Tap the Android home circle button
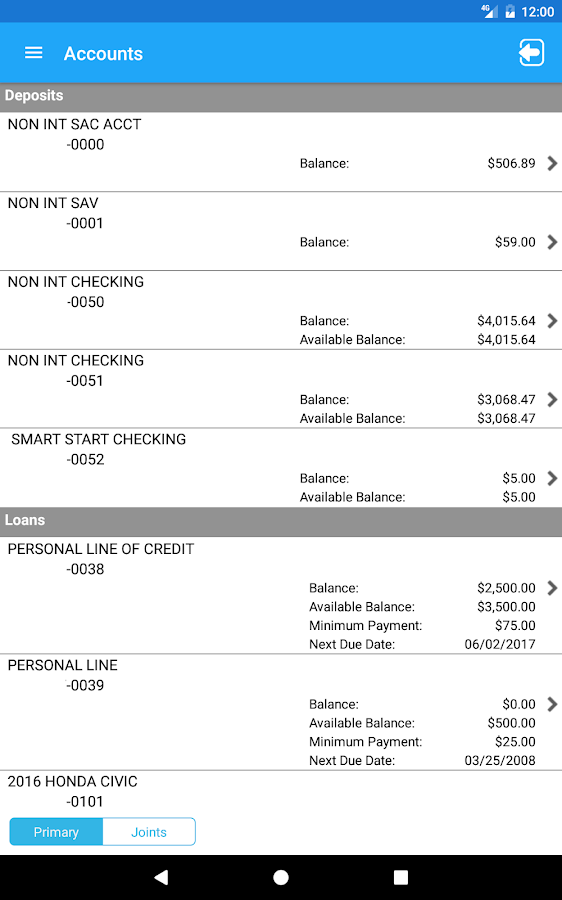 click(281, 877)
